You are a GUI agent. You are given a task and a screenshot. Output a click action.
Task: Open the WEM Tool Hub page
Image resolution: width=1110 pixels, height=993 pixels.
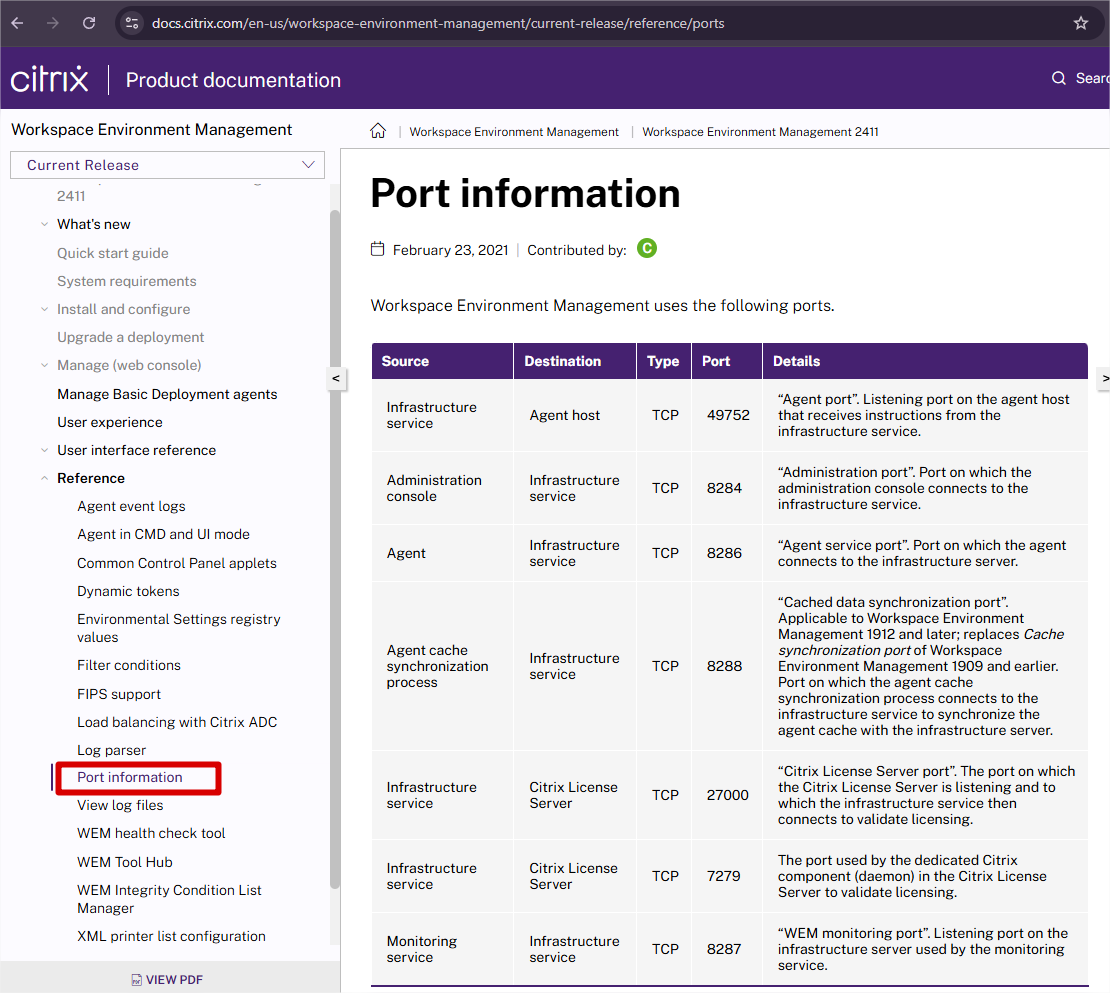point(125,862)
